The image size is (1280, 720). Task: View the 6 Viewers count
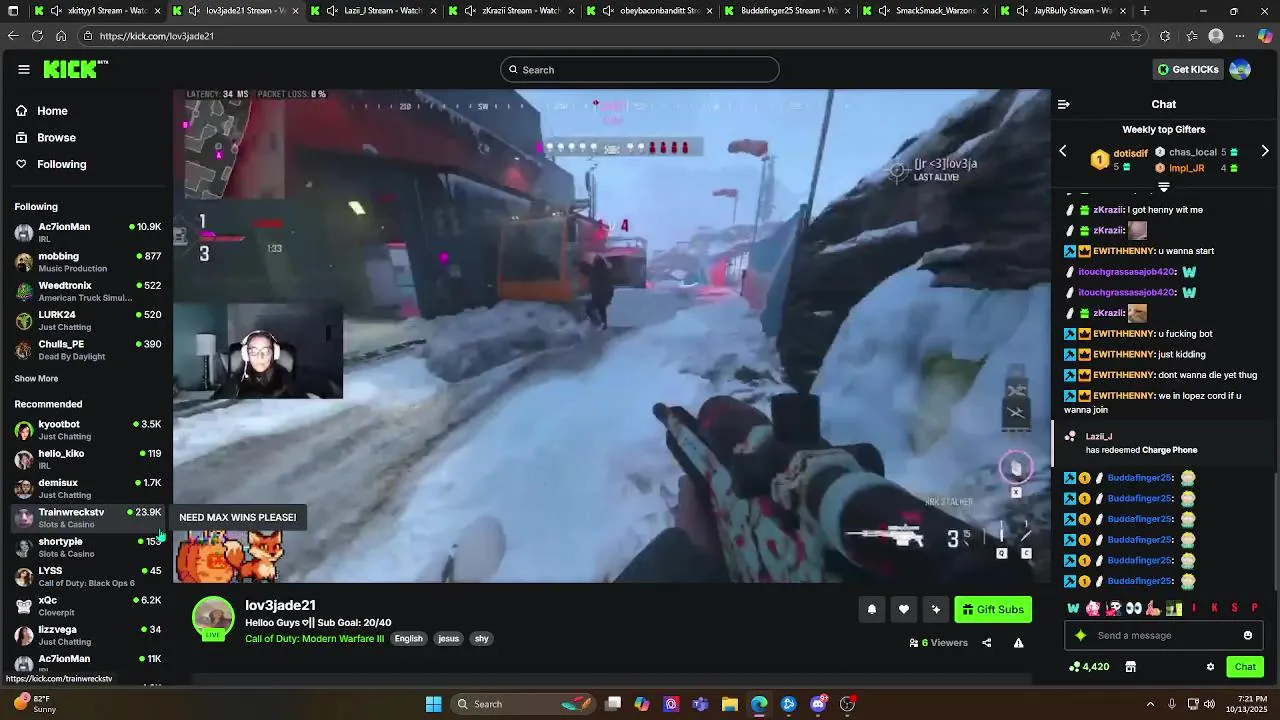(x=939, y=643)
